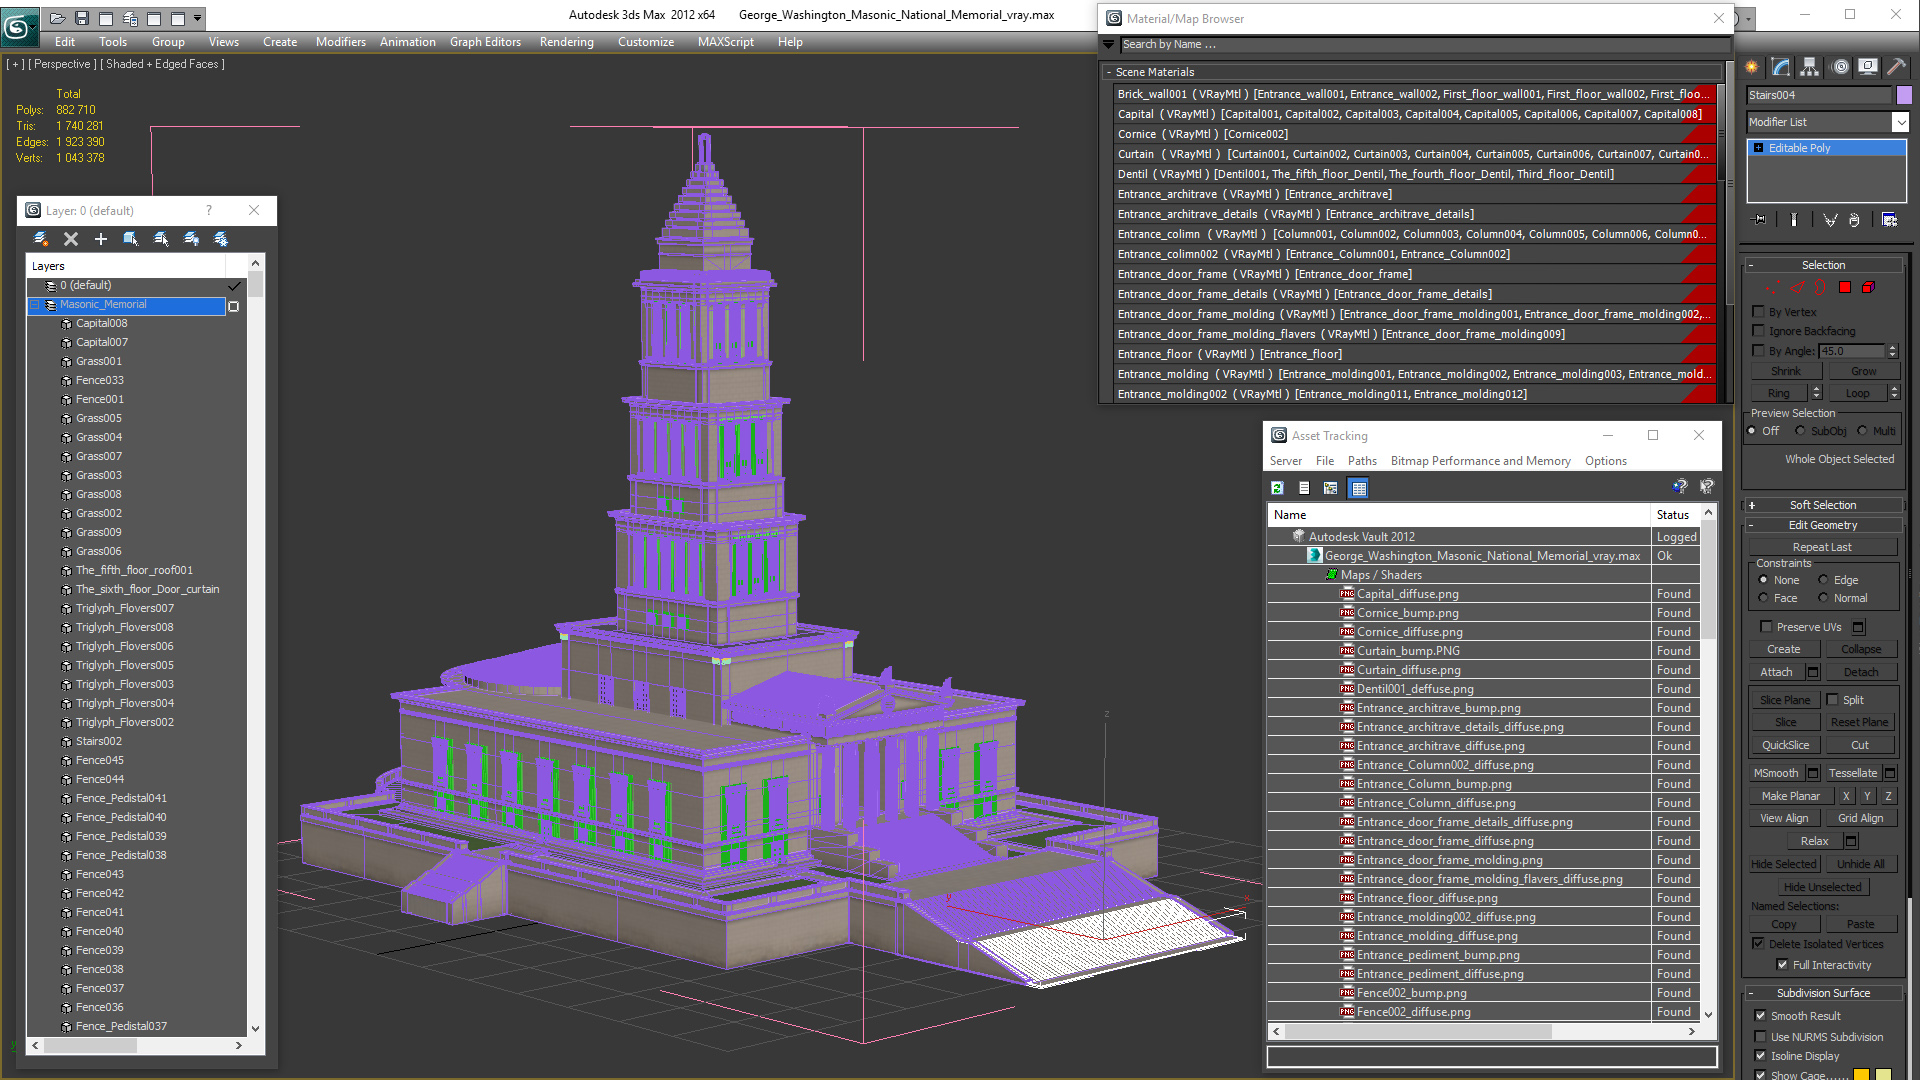This screenshot has width=1920, height=1080.
Task: Click Configure Modifier Sets icon
Action: 1890,220
